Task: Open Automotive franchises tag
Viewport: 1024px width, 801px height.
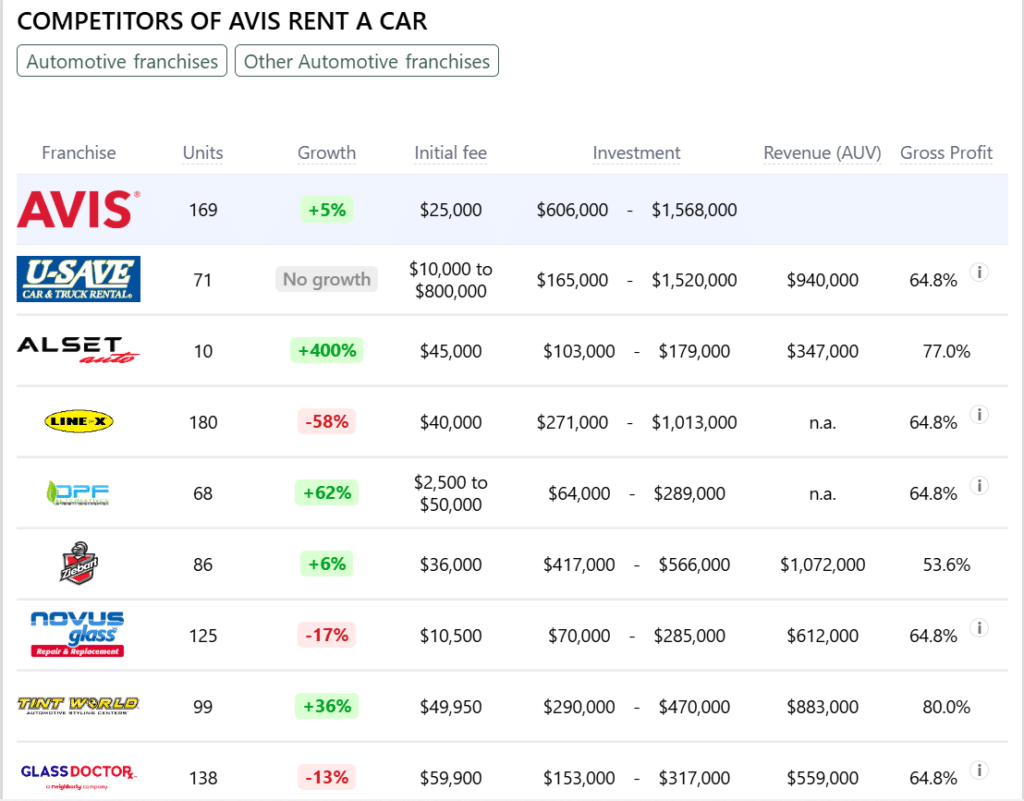Action: coord(122,61)
